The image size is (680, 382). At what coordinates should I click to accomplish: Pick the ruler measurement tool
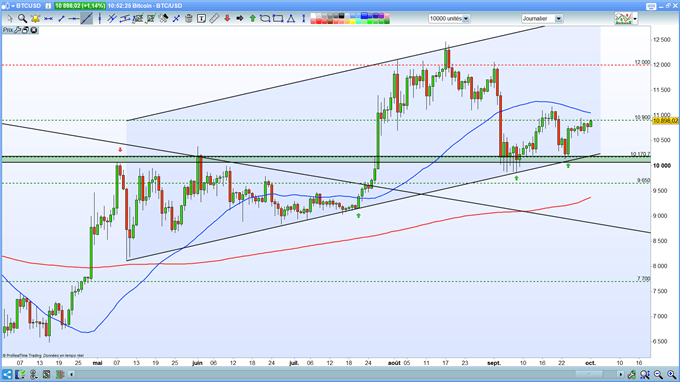pos(214,18)
